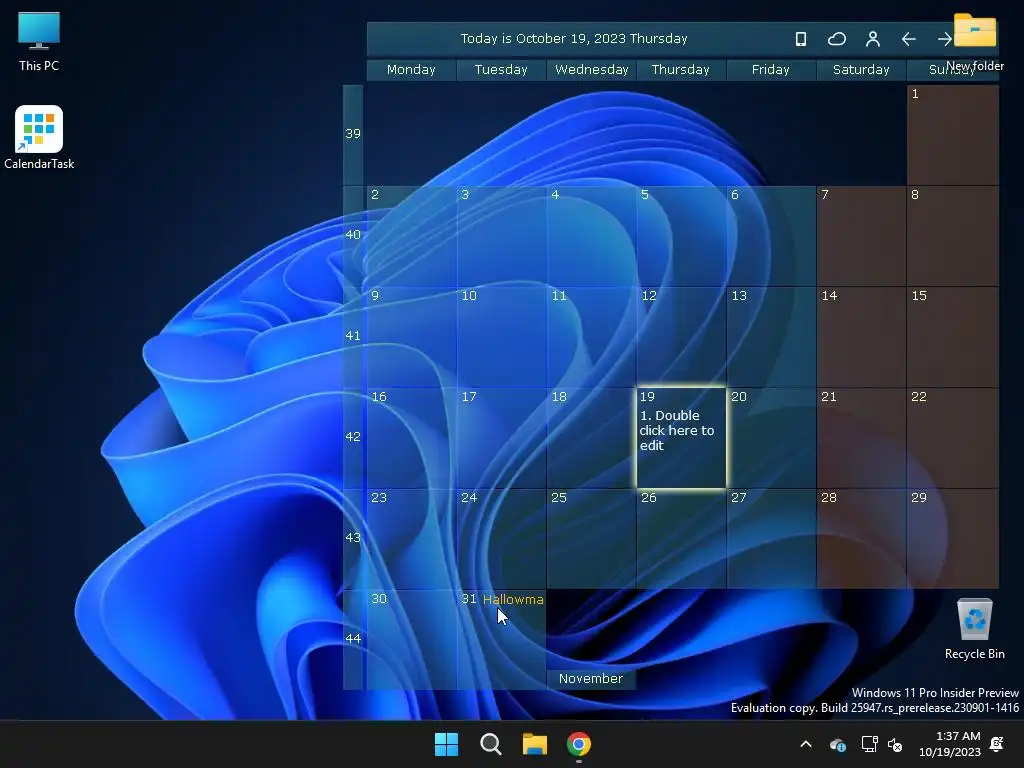Click the 'Double click here to edit' note
Viewport: 1024px width, 768px height.
click(x=677, y=430)
